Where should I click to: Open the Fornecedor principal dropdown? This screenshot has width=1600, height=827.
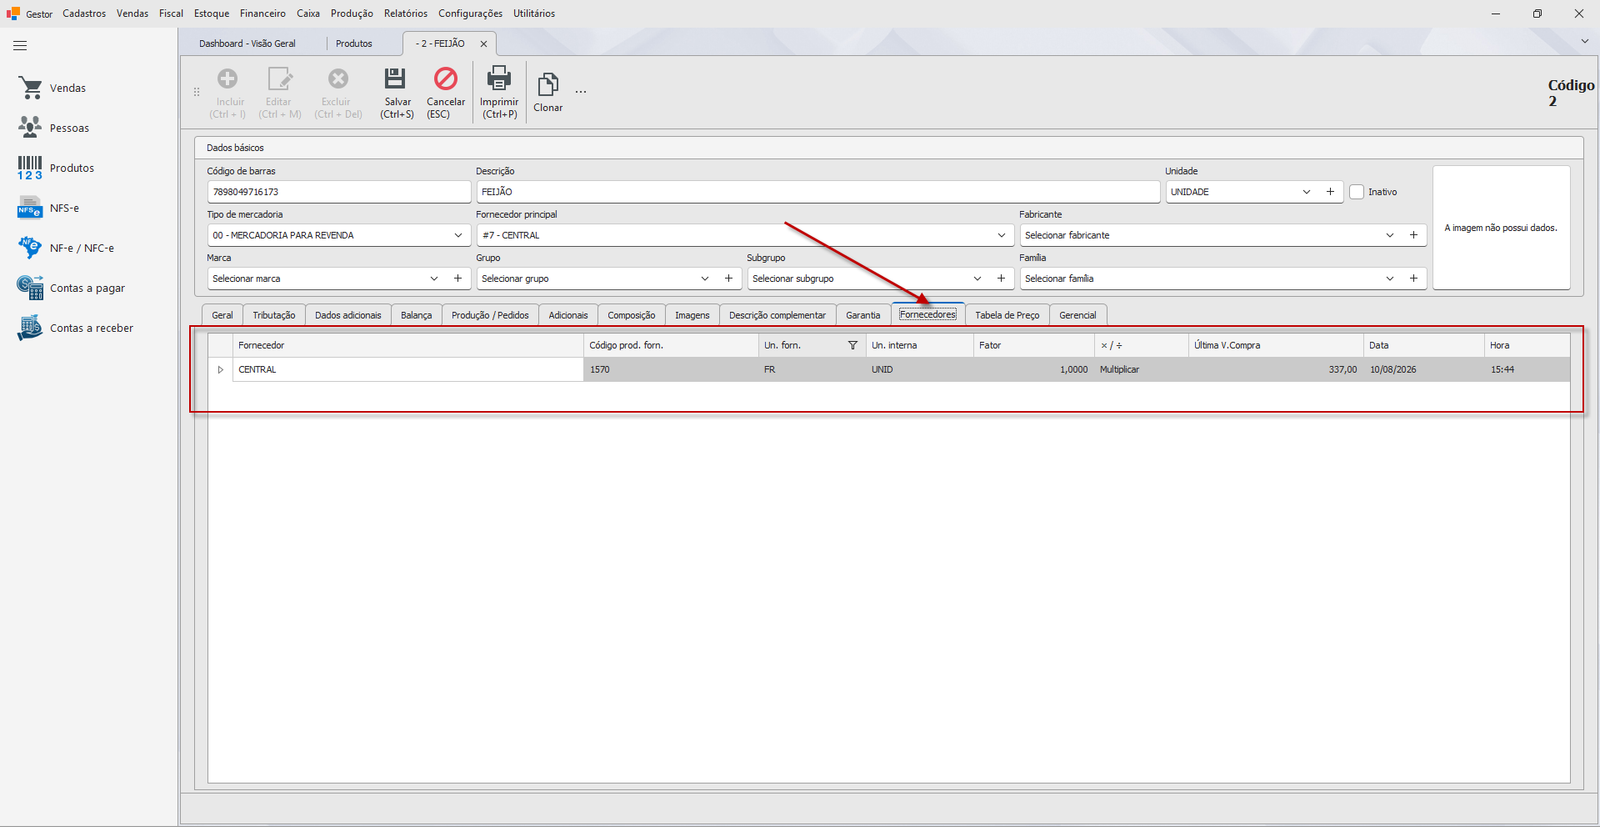click(1002, 235)
